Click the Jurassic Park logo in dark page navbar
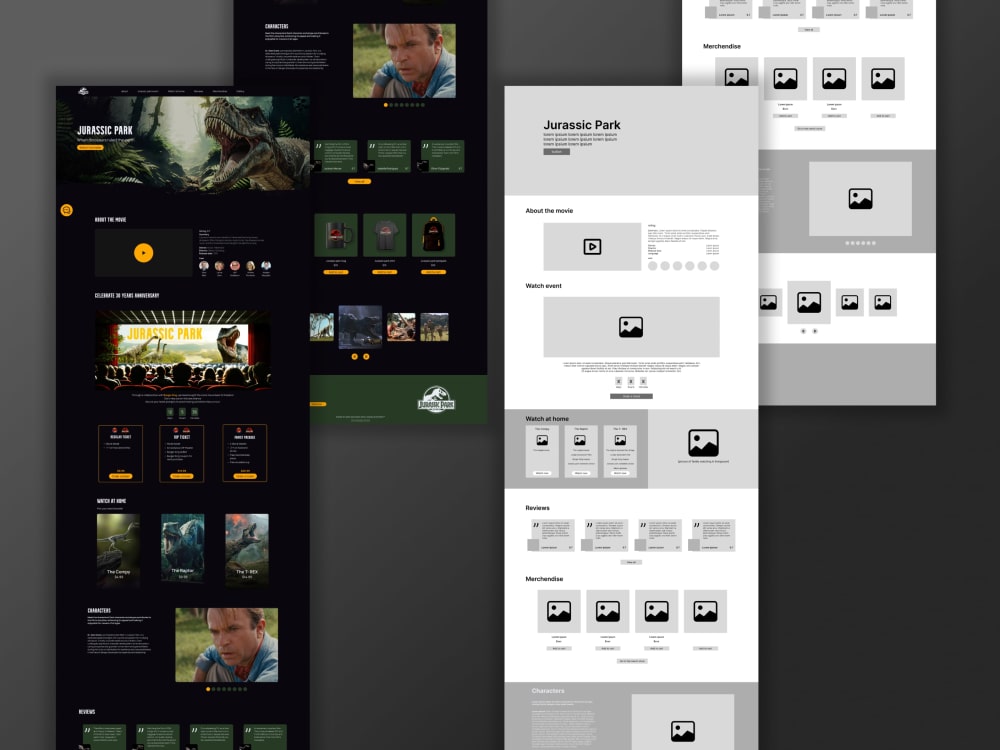 click(x=83, y=91)
